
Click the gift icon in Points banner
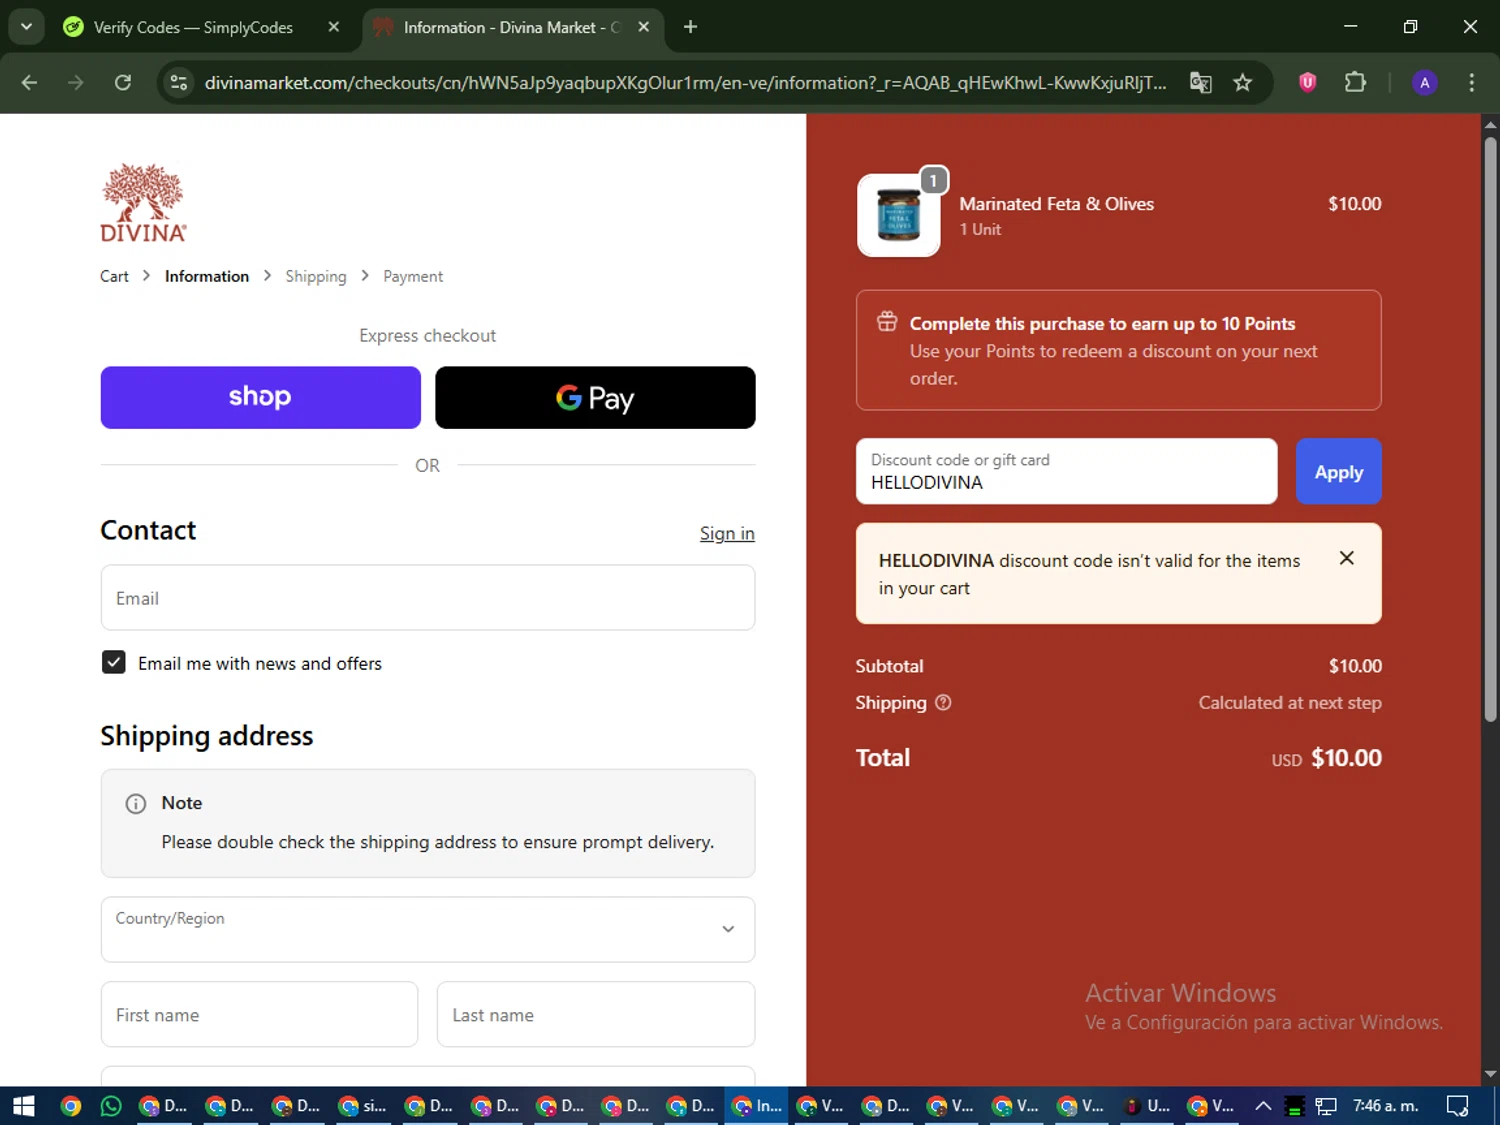[x=887, y=322]
